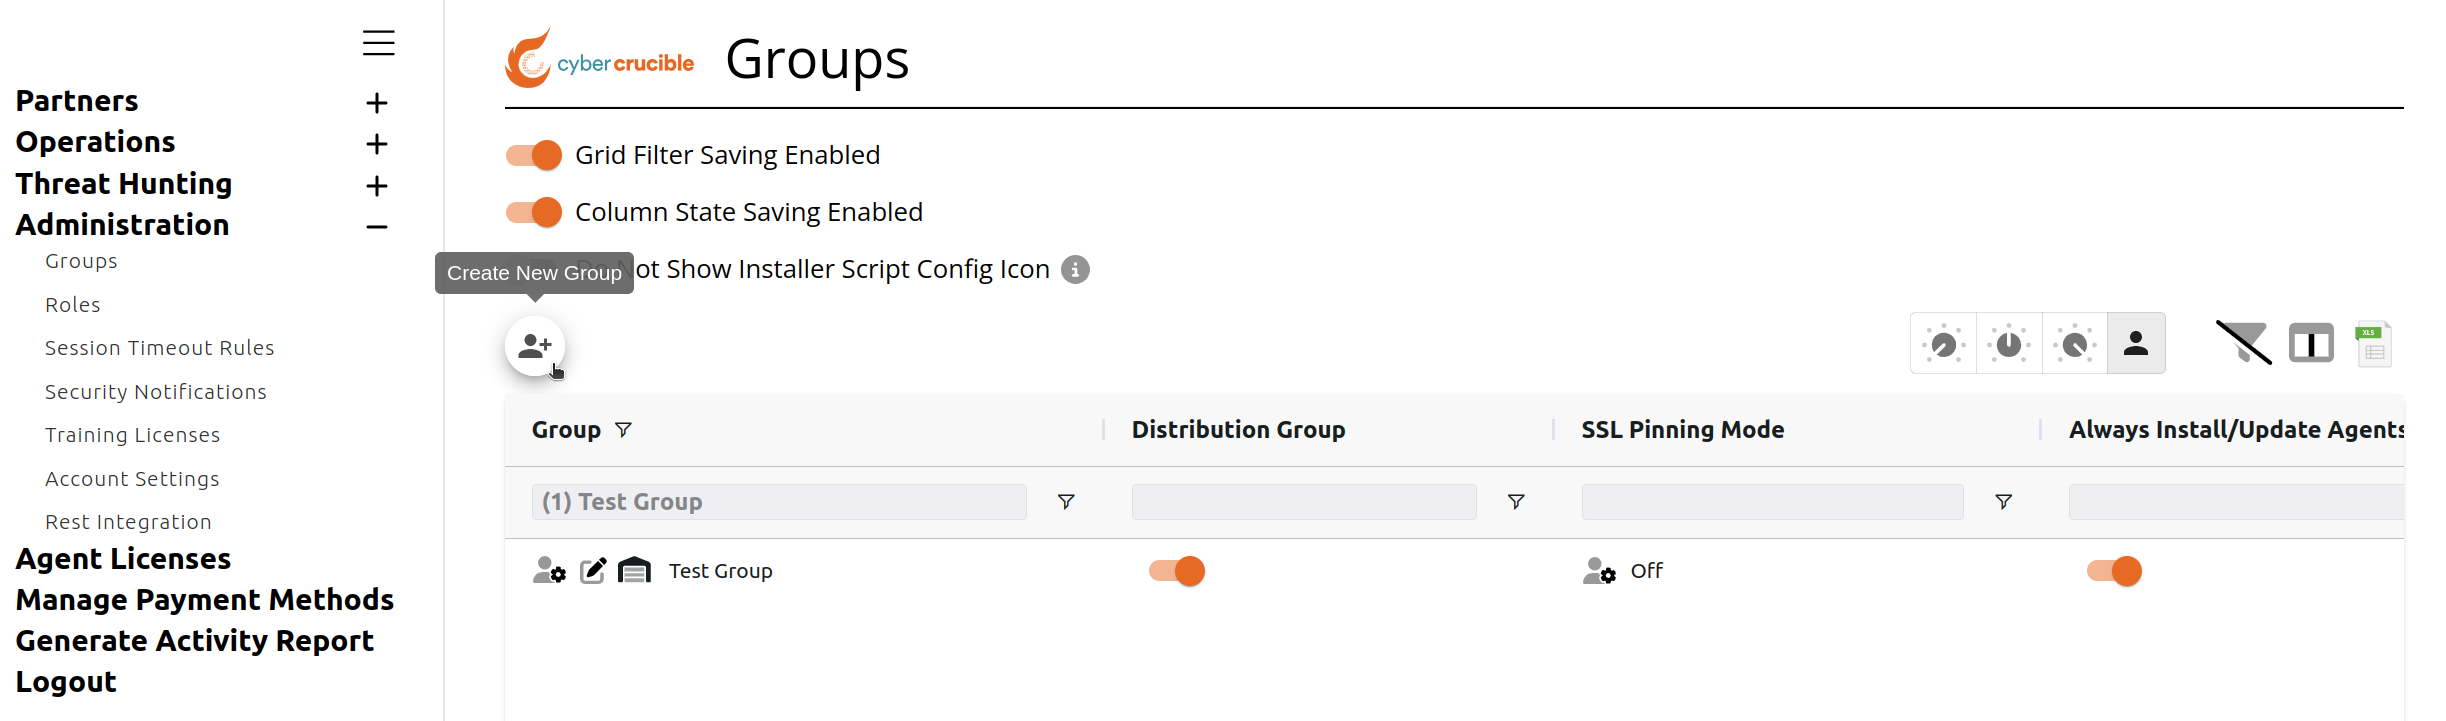Collapse the Administration section

pos(376,227)
